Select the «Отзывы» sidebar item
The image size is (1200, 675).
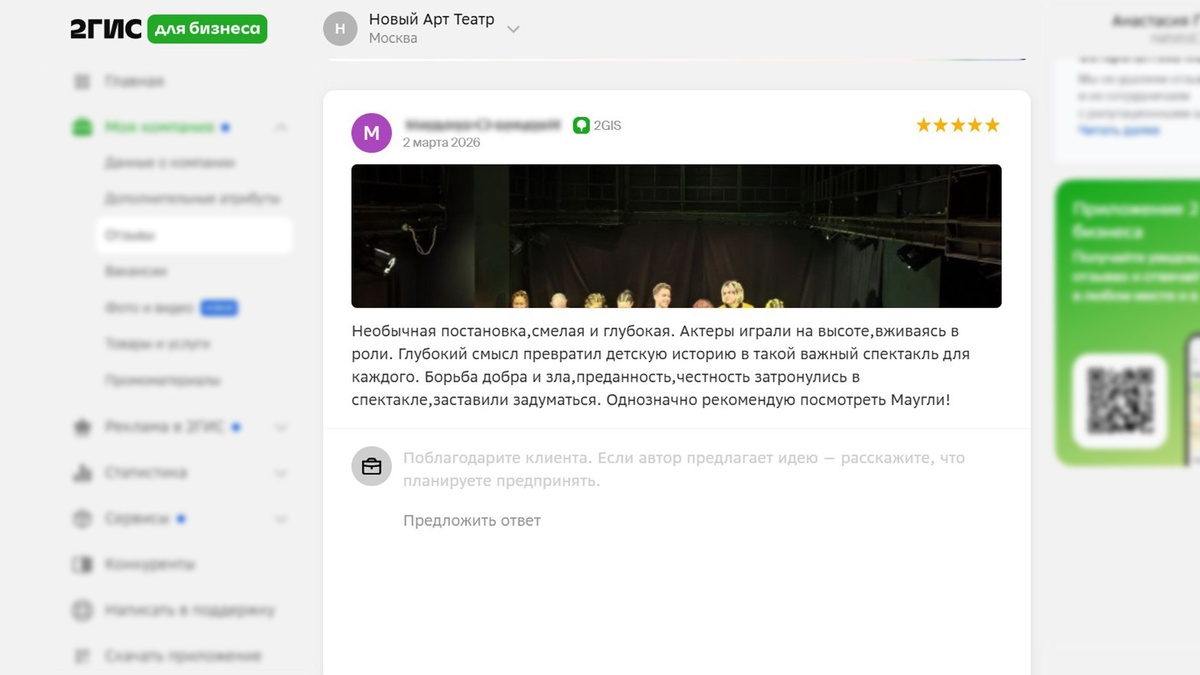point(194,235)
